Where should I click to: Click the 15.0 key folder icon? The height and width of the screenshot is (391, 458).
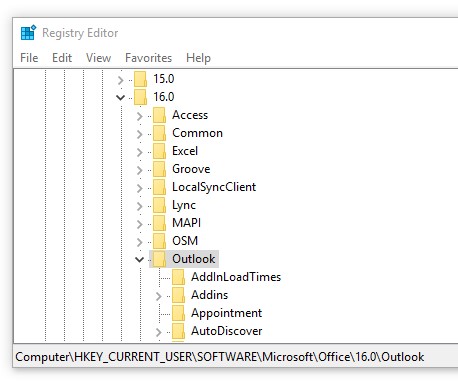point(141,79)
